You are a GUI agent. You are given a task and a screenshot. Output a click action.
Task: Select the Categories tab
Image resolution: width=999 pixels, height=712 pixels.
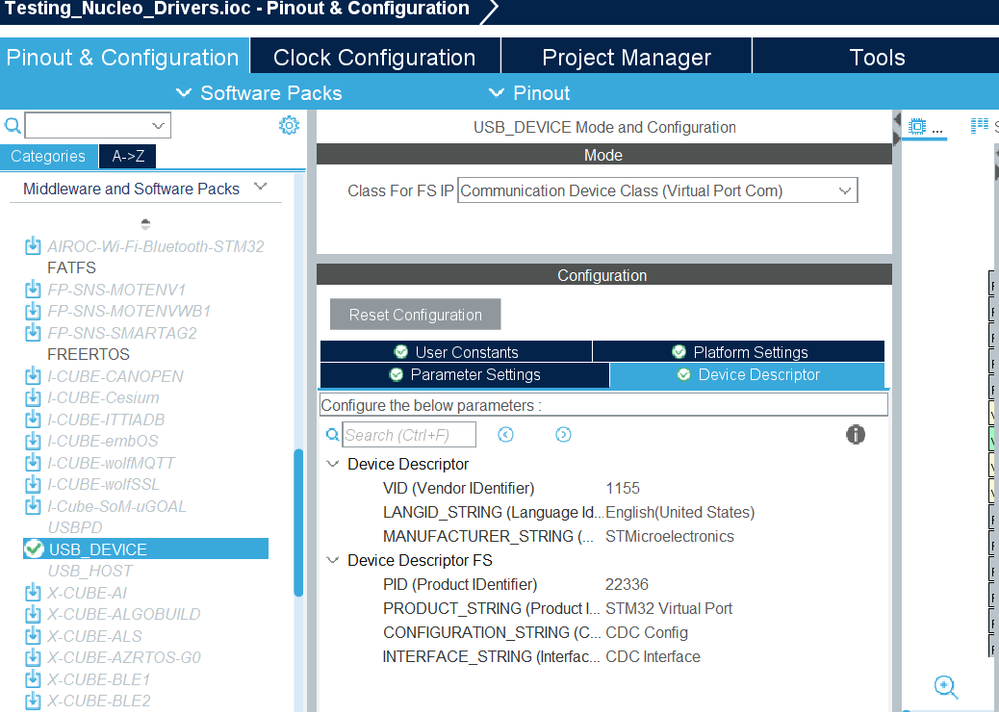[x=48, y=156]
